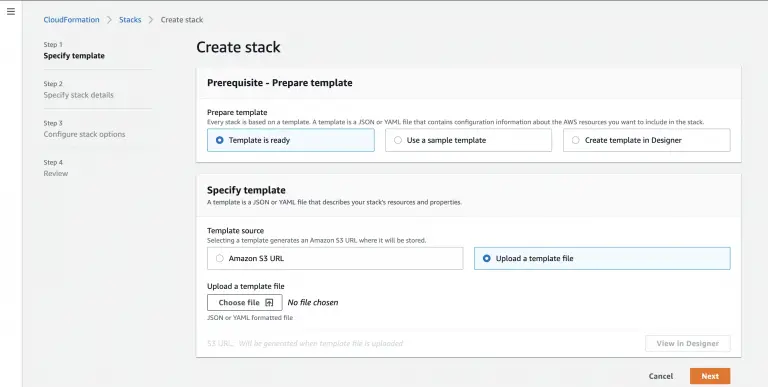Select Amazon S3 URL as template source

tap(335, 258)
